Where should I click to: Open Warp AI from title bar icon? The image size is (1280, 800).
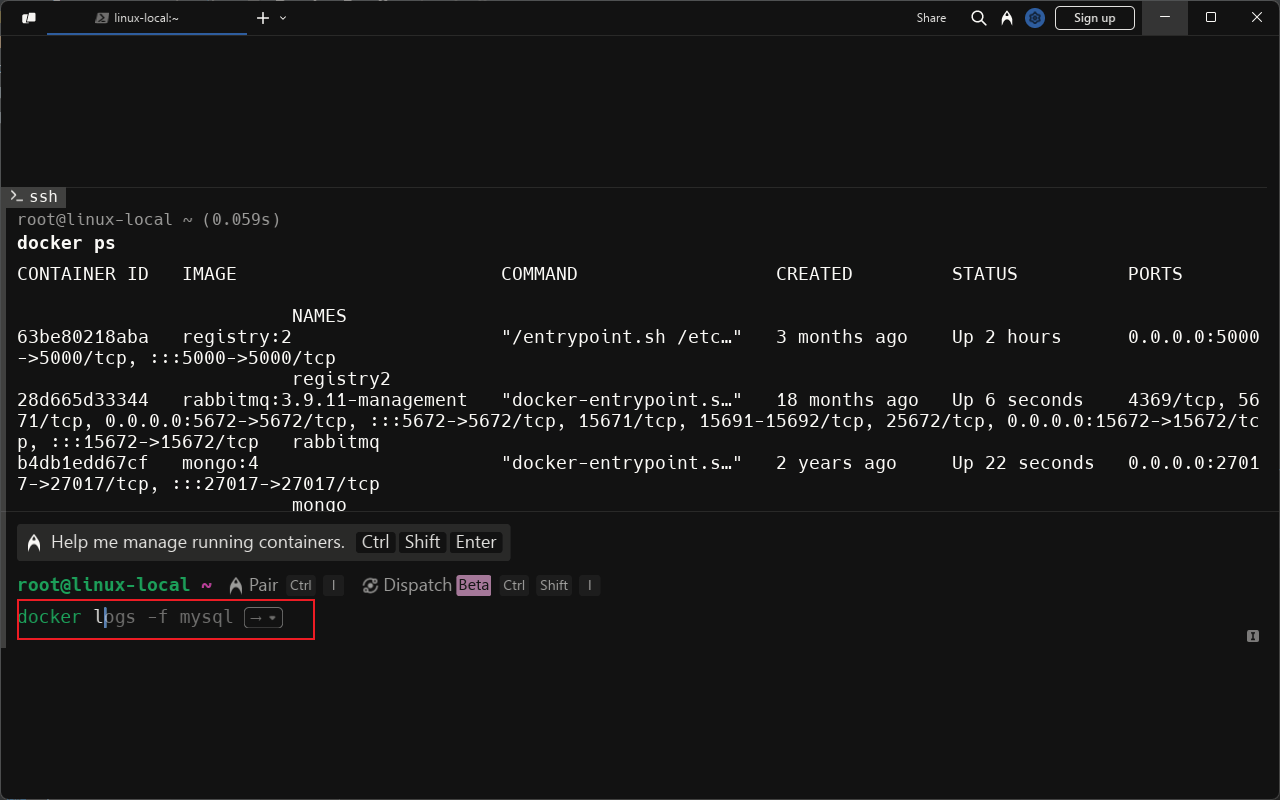point(1007,18)
